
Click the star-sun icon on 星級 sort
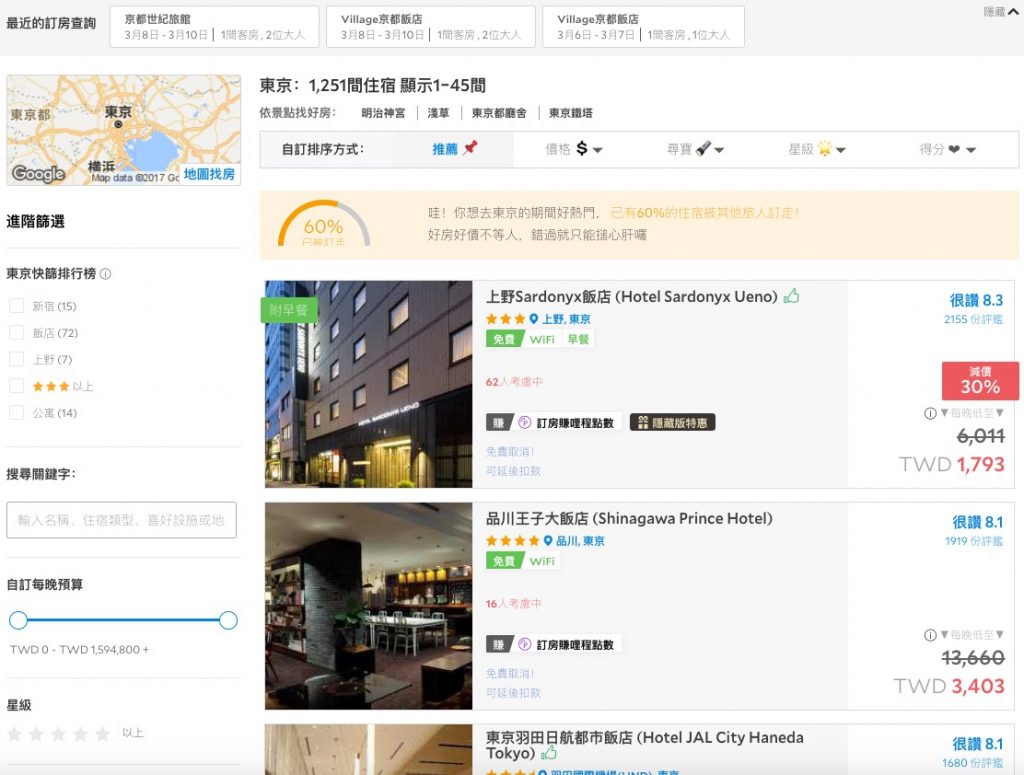(x=825, y=148)
